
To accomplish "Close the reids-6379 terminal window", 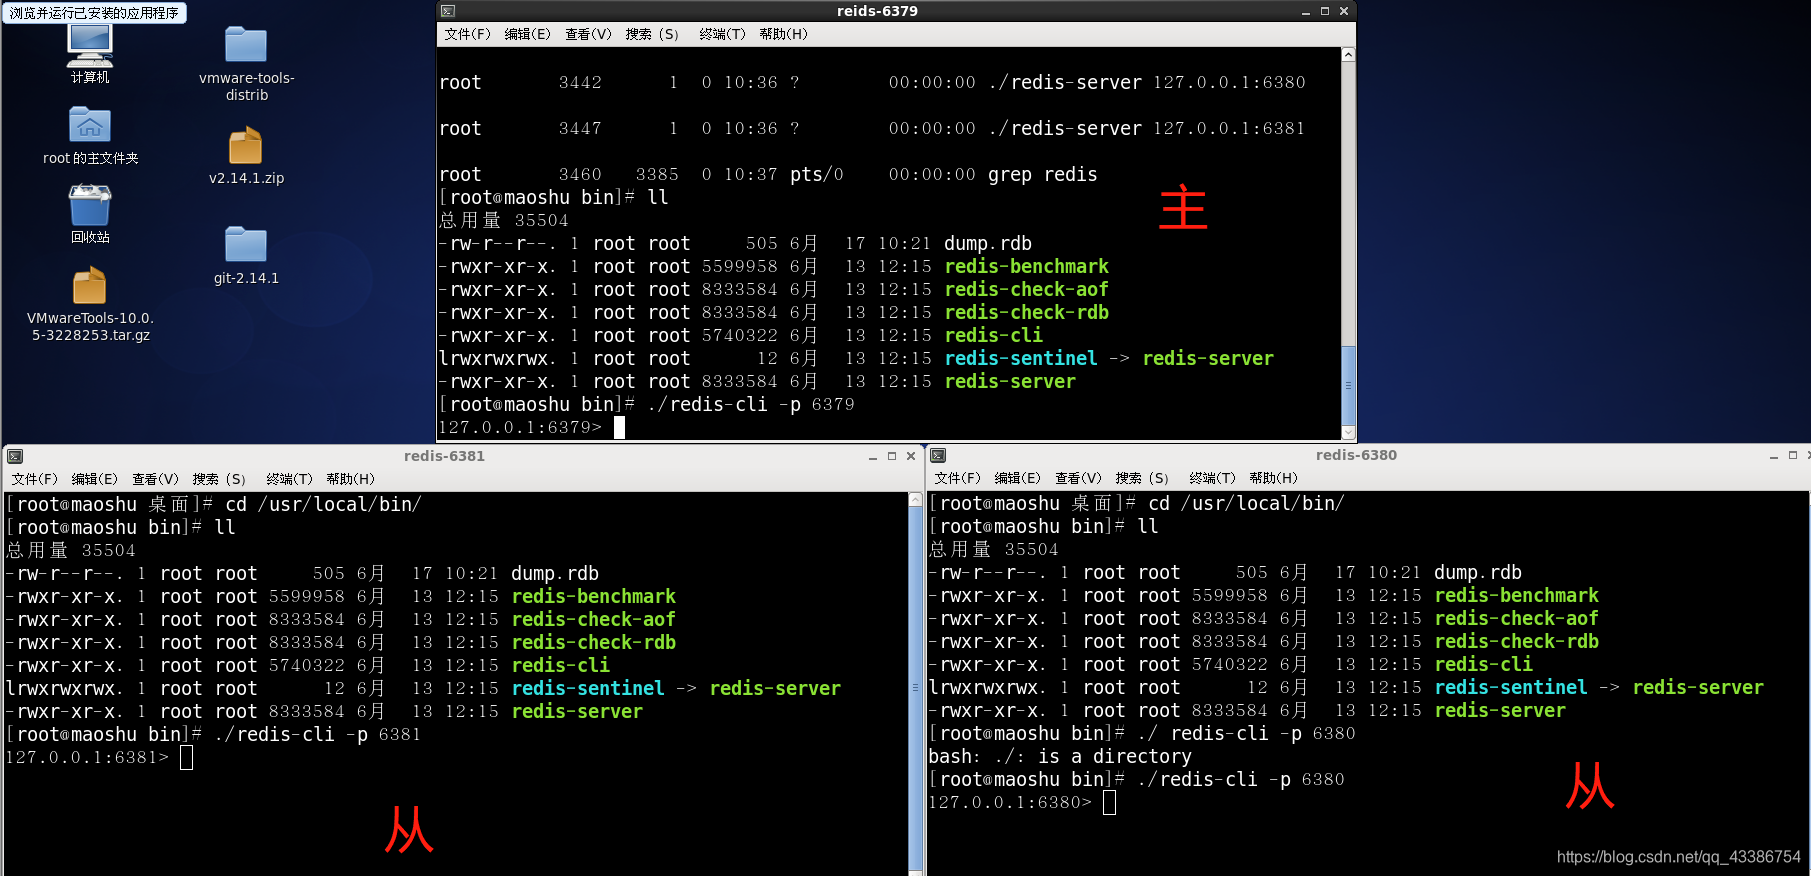I will click(1344, 11).
